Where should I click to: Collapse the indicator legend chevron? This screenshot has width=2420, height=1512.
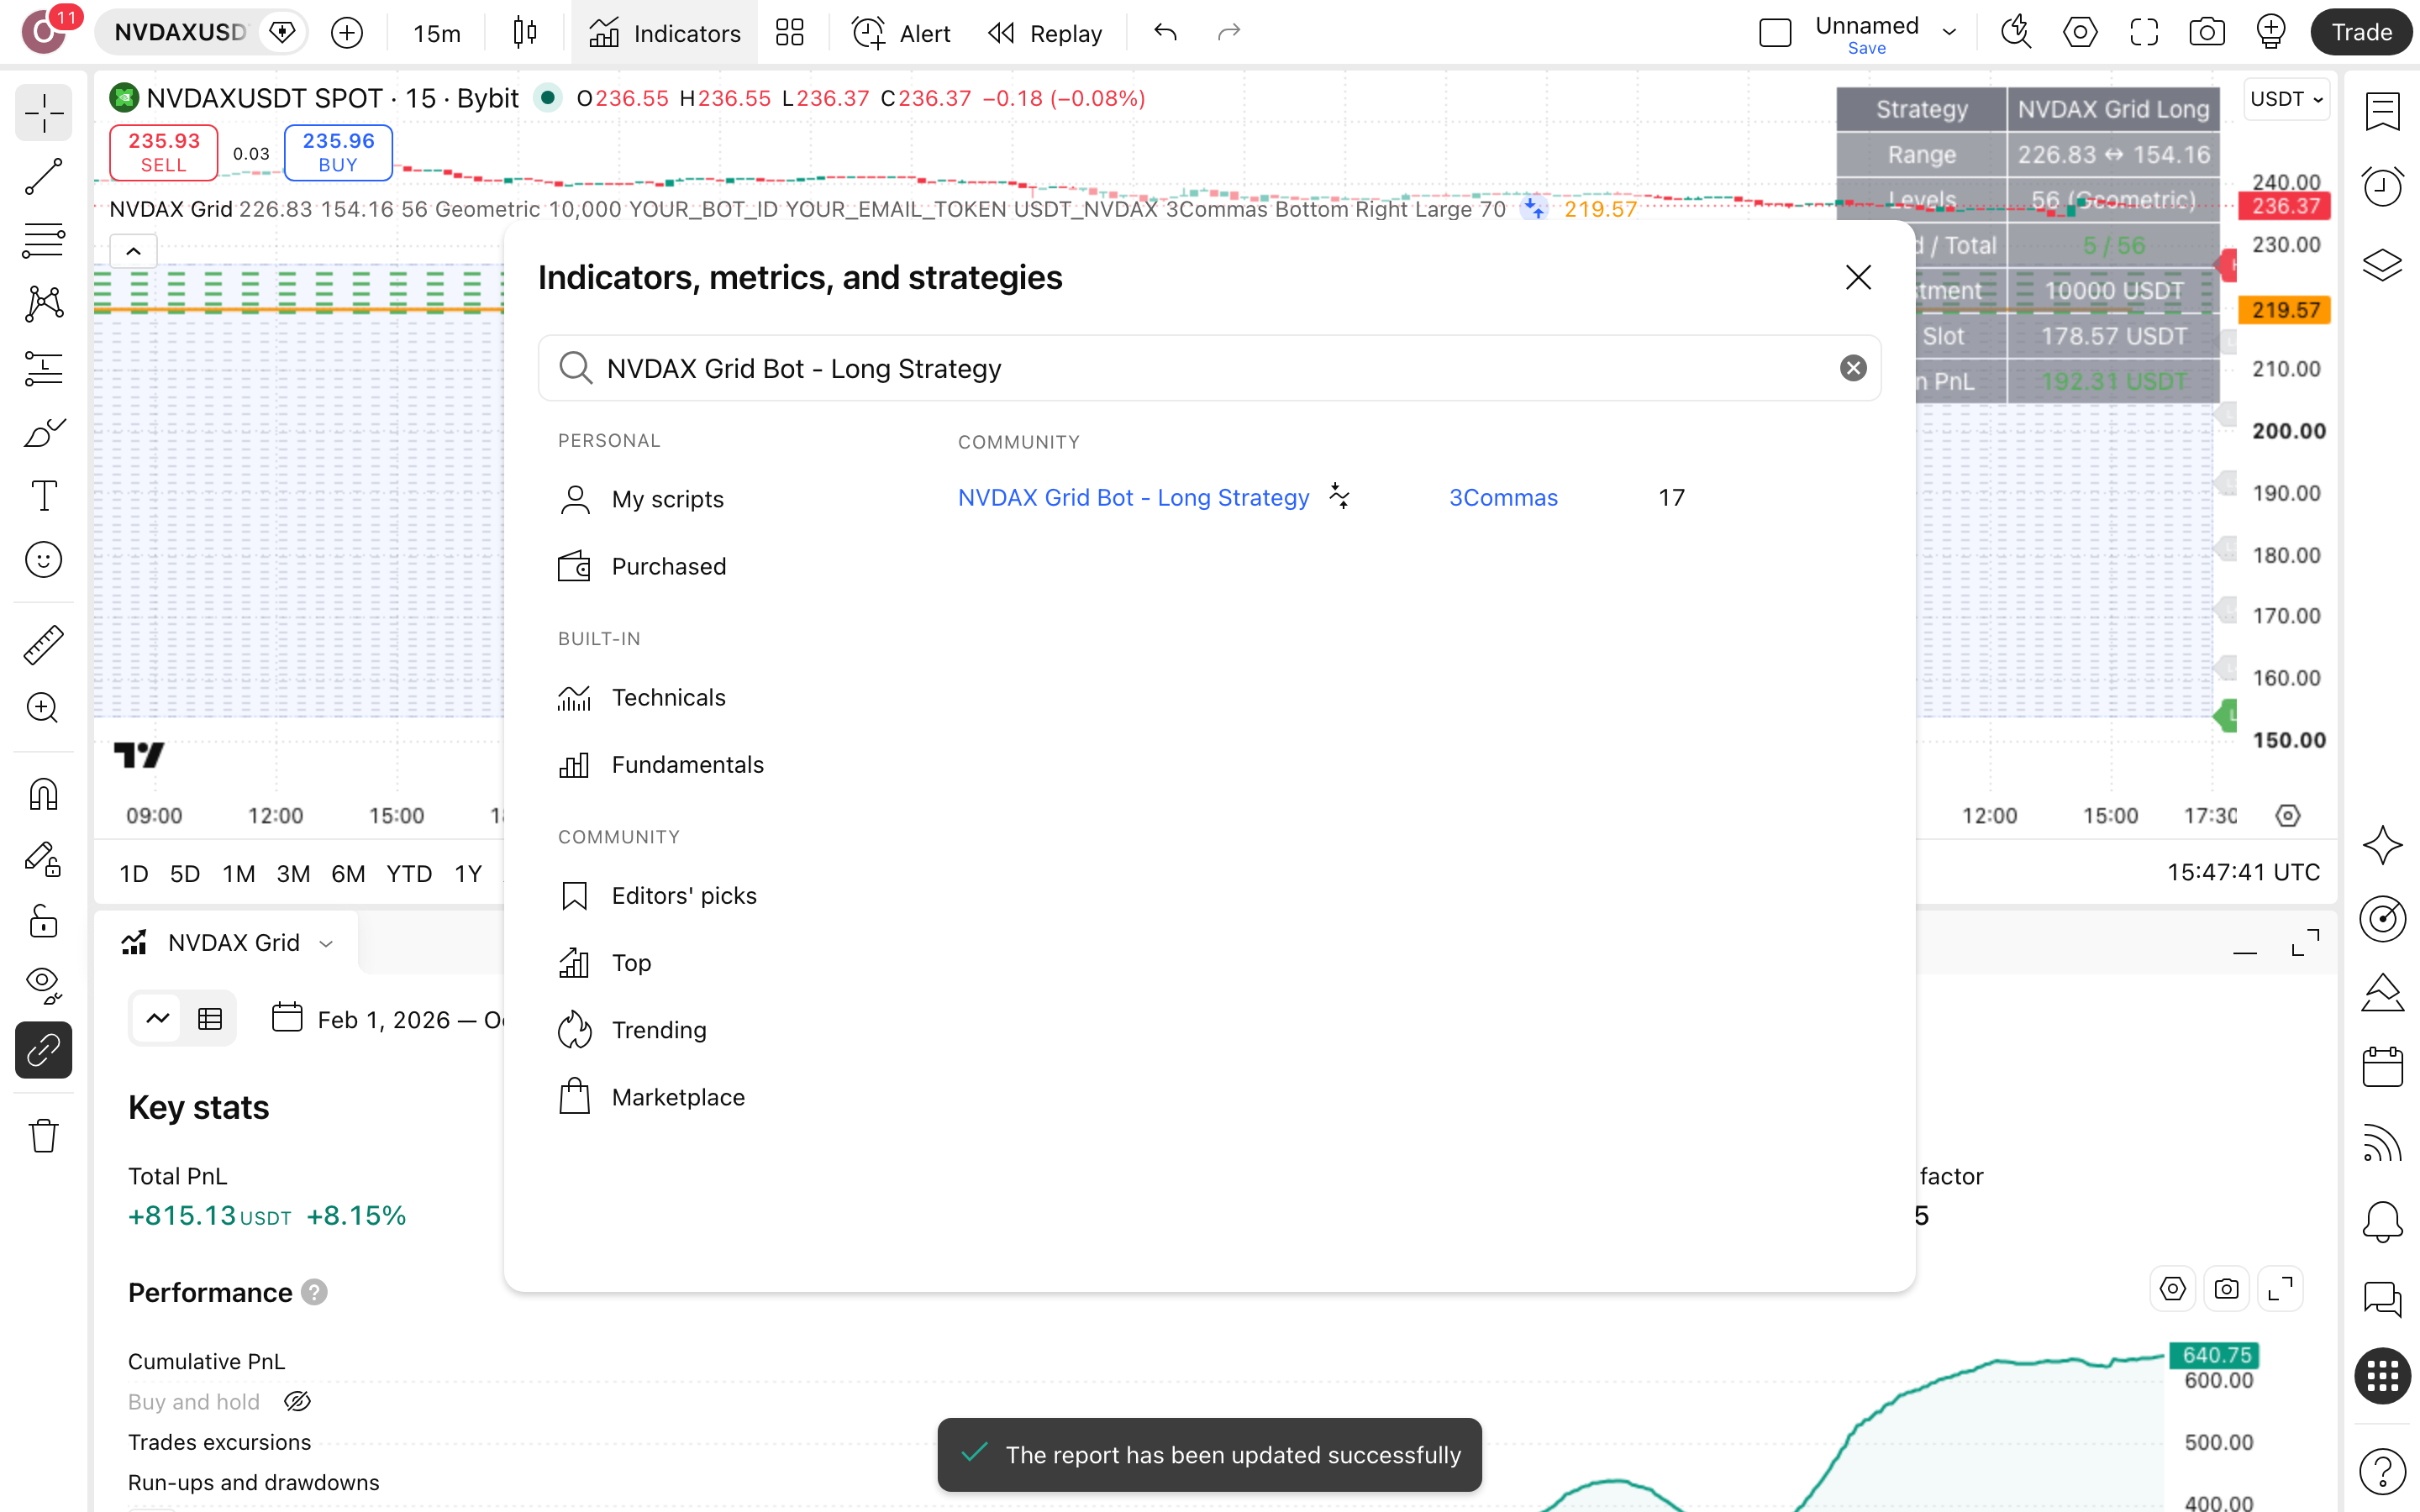click(x=133, y=251)
